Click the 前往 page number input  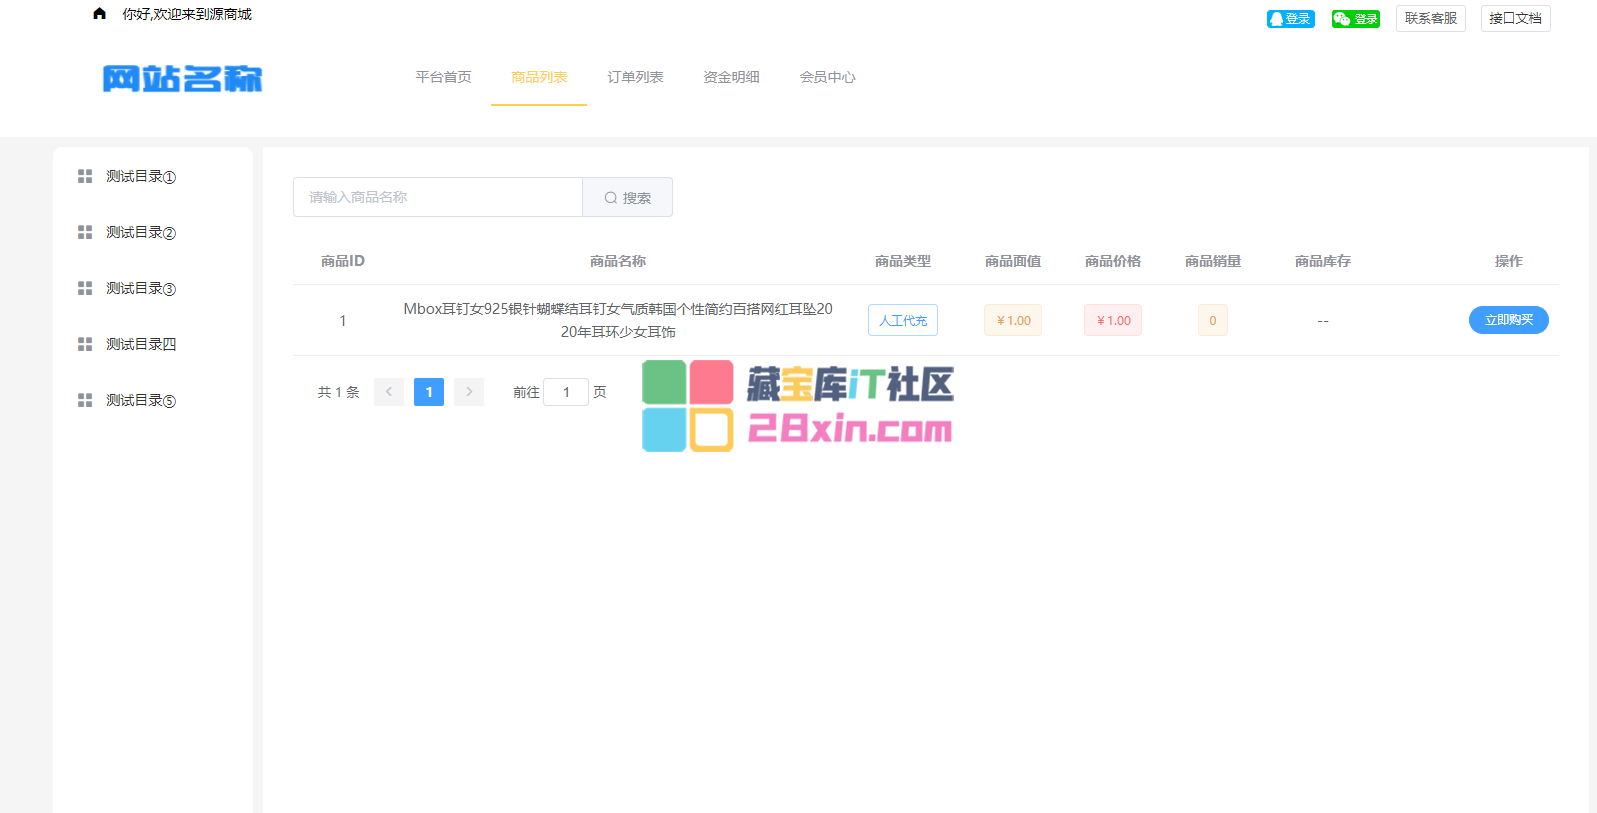[566, 392]
